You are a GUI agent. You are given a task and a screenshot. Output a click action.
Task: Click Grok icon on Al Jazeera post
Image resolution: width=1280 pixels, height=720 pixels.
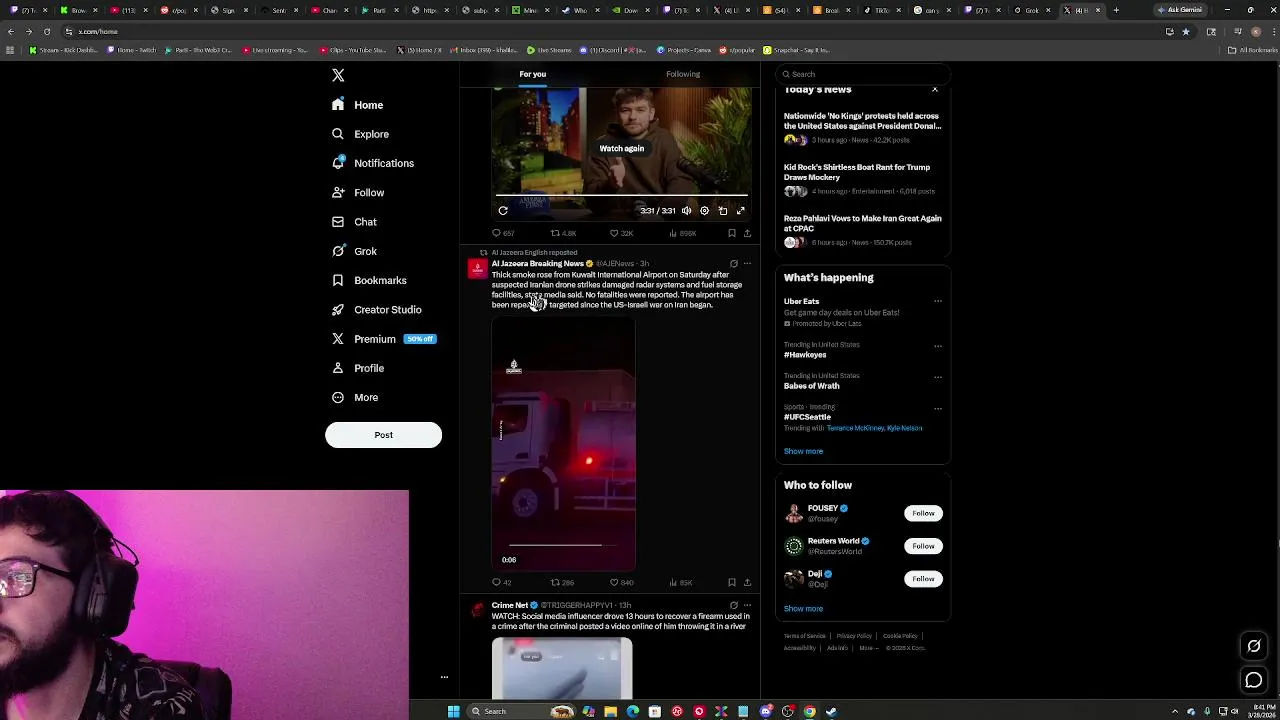click(734, 264)
